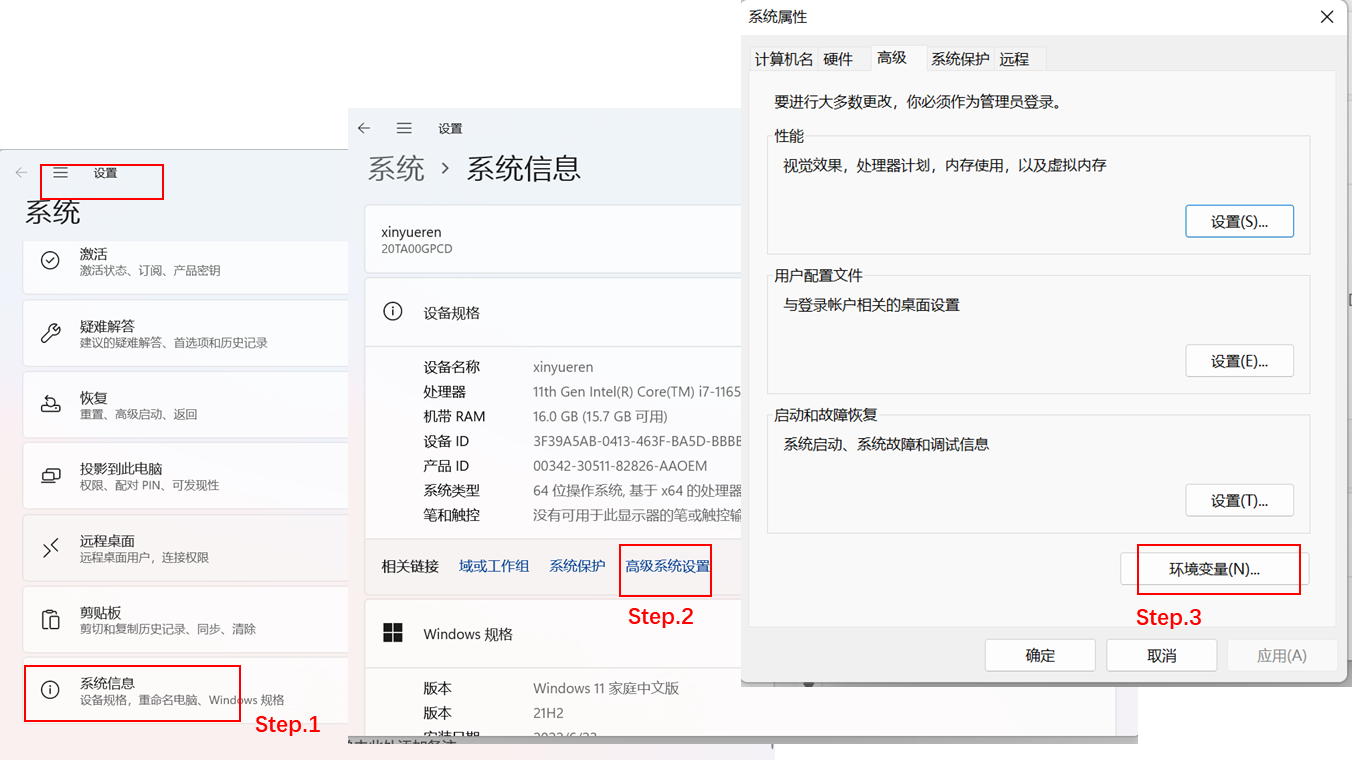Click 设置(T) under 启动和故障恢复
Image resolution: width=1352 pixels, height=760 pixels.
pos(1239,500)
